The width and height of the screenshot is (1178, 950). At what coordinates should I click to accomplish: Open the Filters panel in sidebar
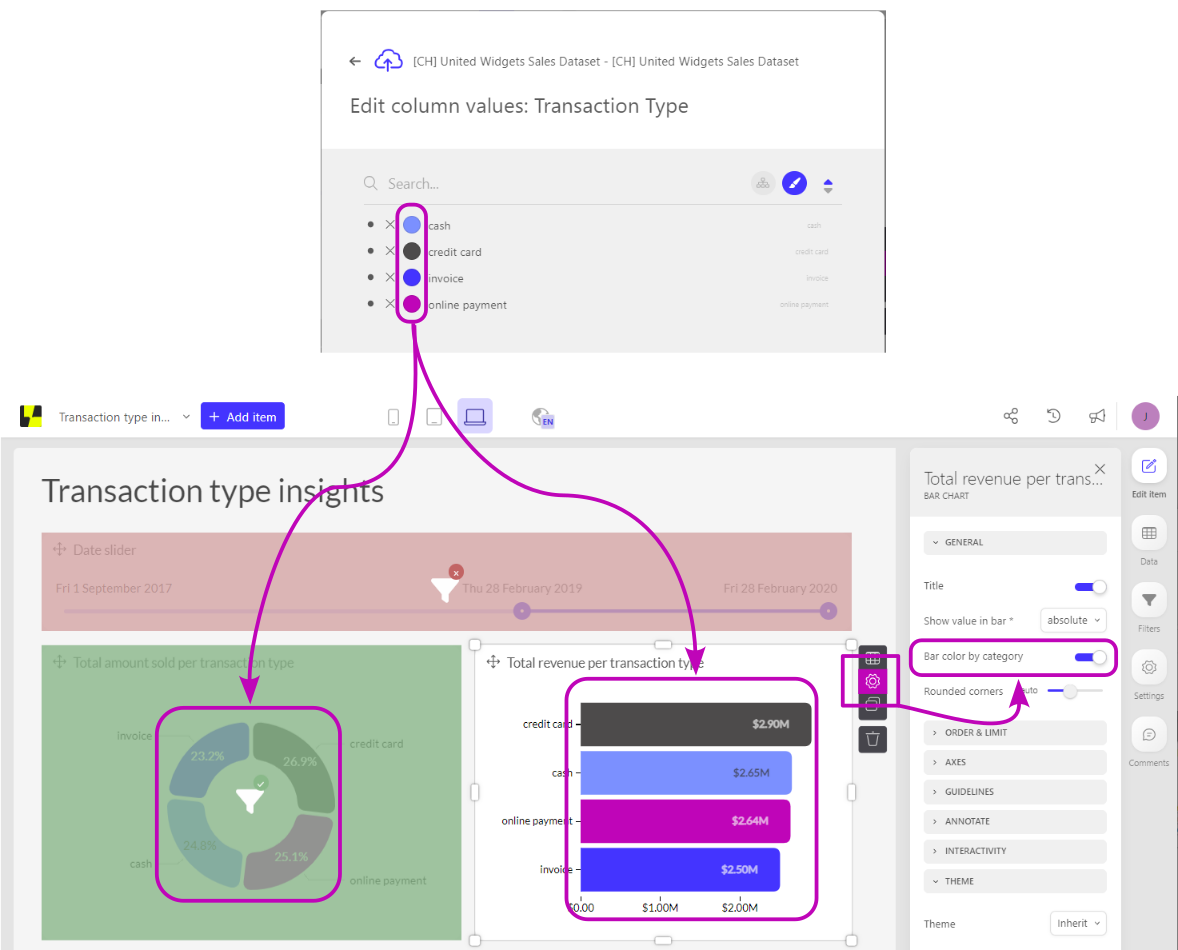[1149, 601]
